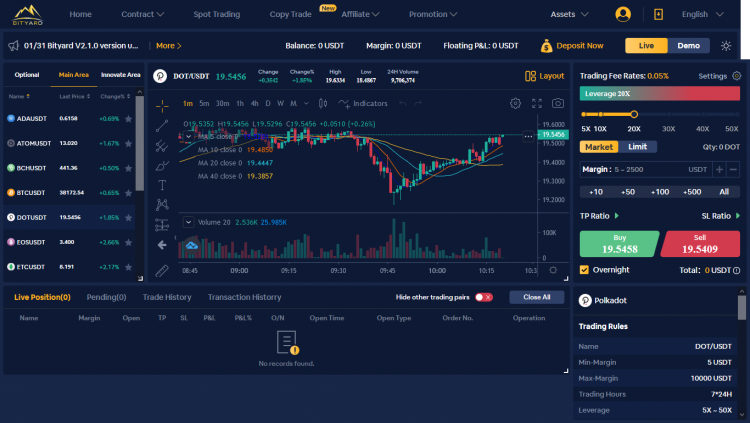The height and width of the screenshot is (423, 750).
Task: Open chart settings gear icon
Action: 515,103
